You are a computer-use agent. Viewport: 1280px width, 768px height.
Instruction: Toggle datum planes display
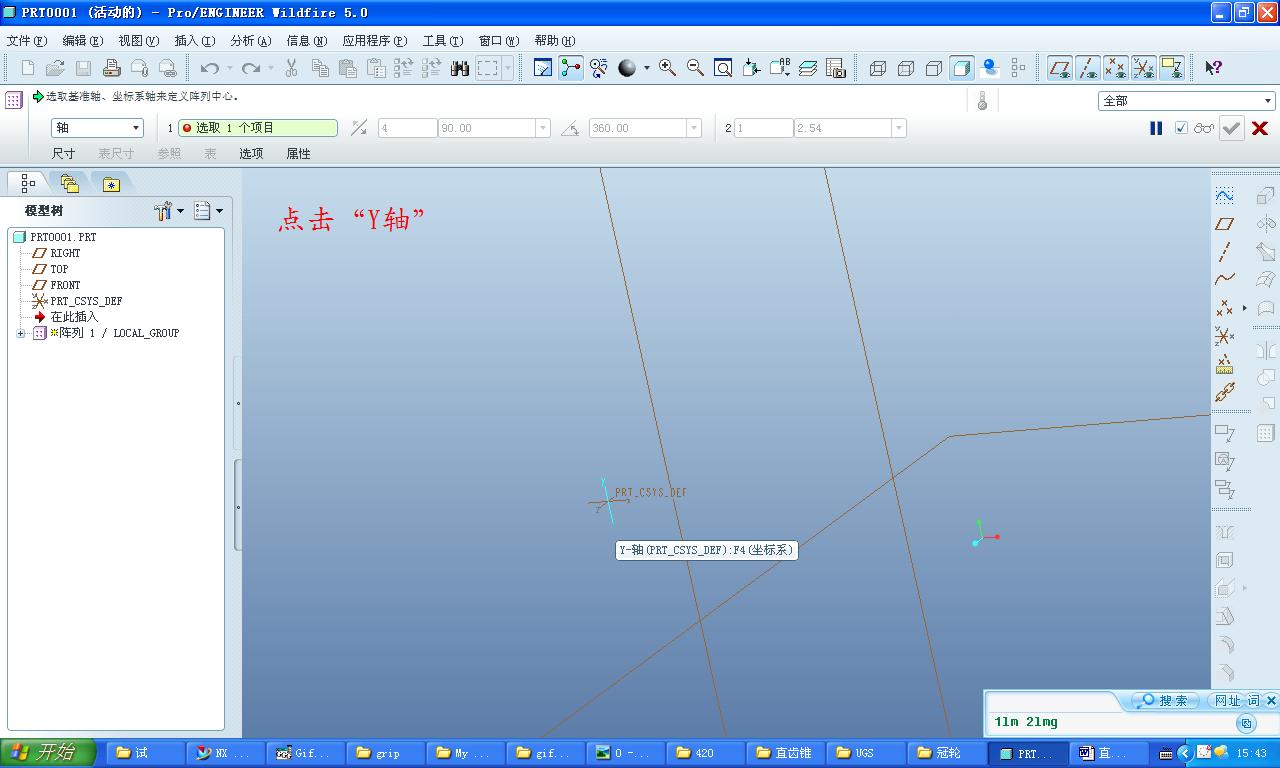coord(1060,68)
